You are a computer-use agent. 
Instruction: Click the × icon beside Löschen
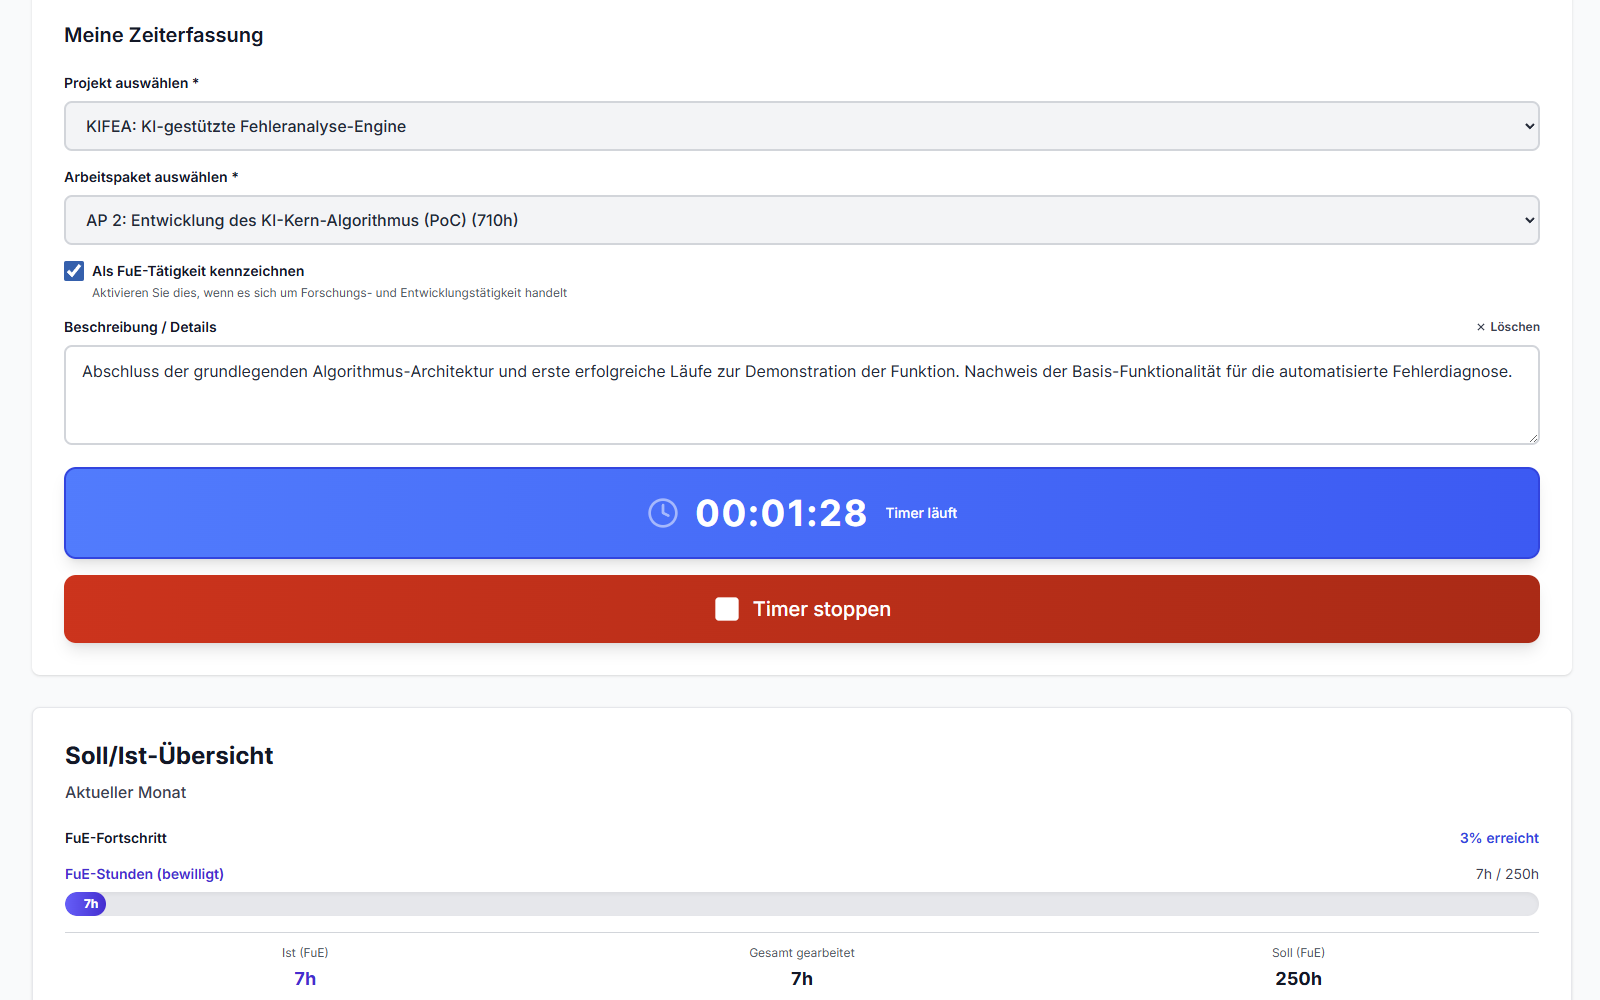(x=1481, y=327)
